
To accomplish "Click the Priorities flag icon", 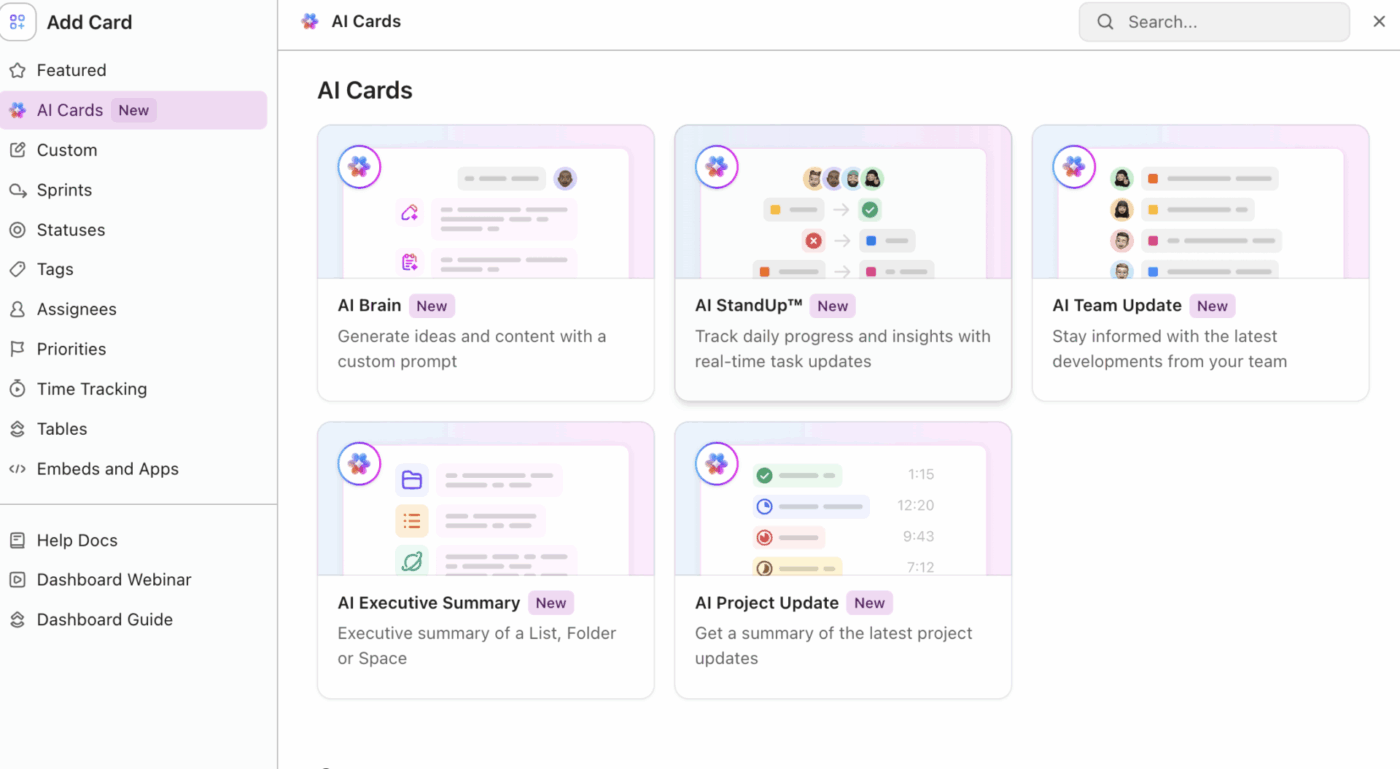I will pos(17,349).
